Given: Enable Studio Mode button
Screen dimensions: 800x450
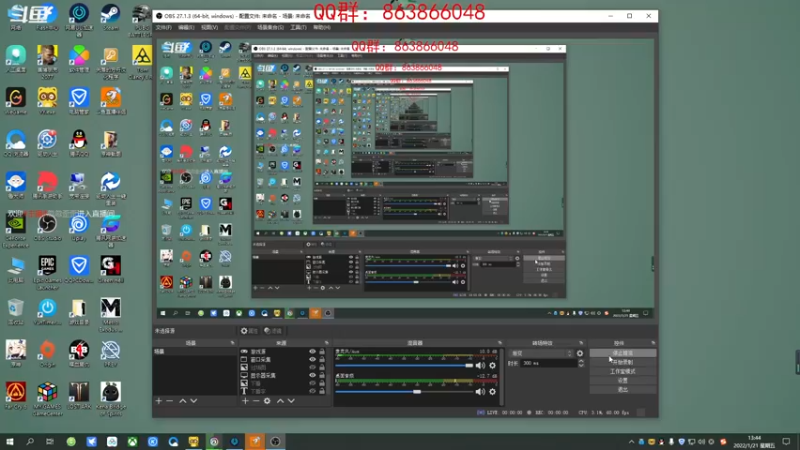Looking at the screenshot, I should tap(623, 371).
